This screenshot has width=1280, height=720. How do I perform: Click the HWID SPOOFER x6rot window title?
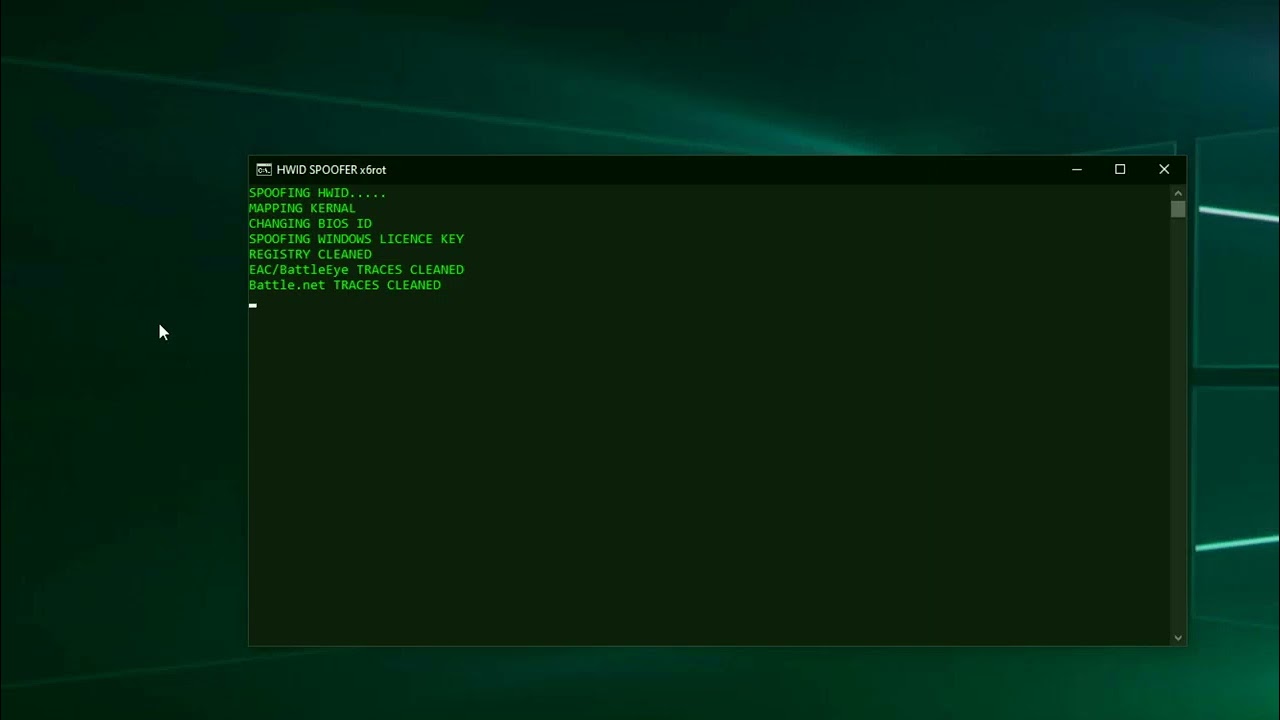[331, 170]
